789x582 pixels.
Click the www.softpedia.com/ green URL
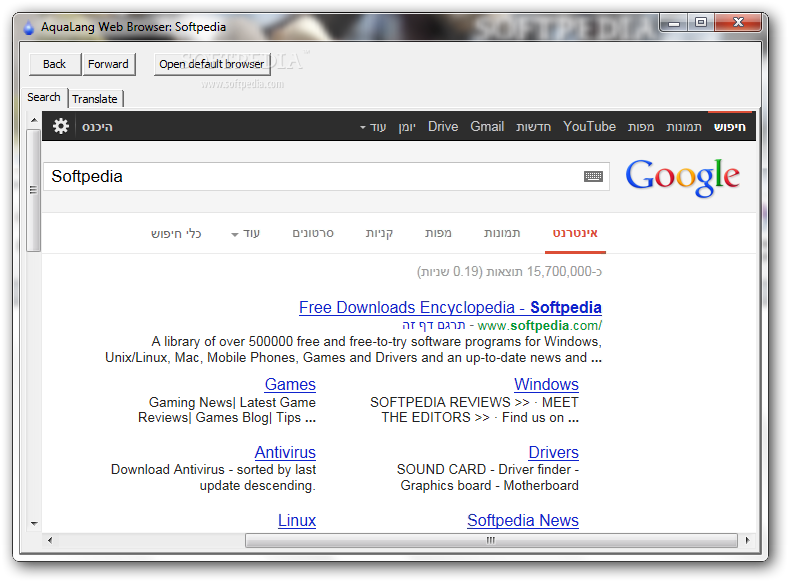pyautogui.click(x=539, y=325)
